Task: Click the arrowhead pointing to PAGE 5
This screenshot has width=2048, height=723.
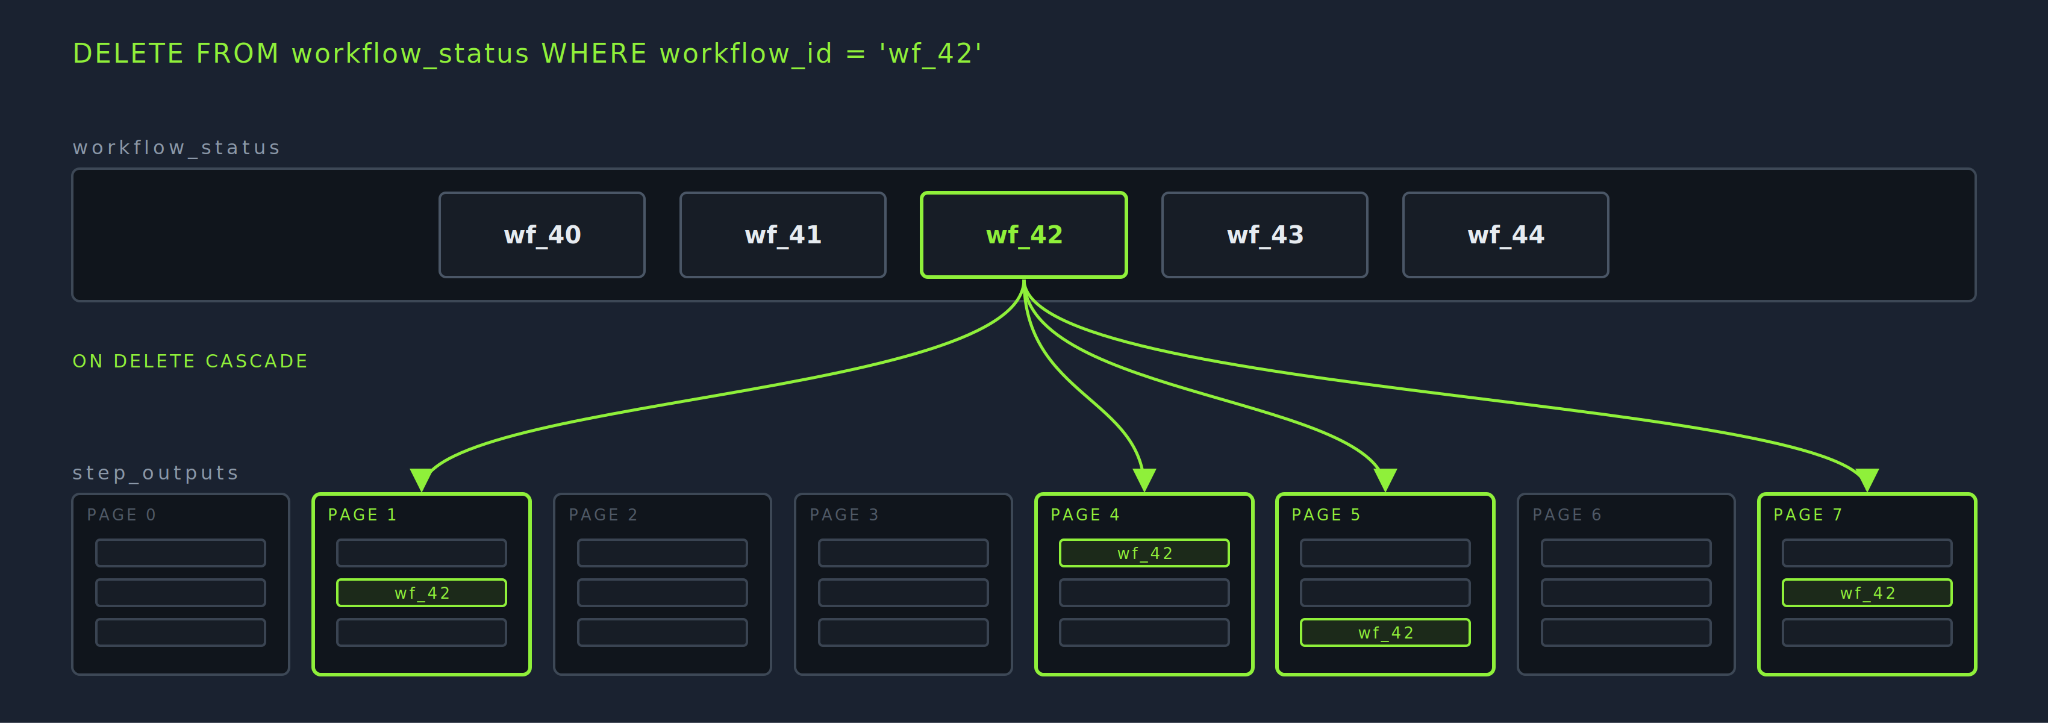Action: coord(1386,480)
